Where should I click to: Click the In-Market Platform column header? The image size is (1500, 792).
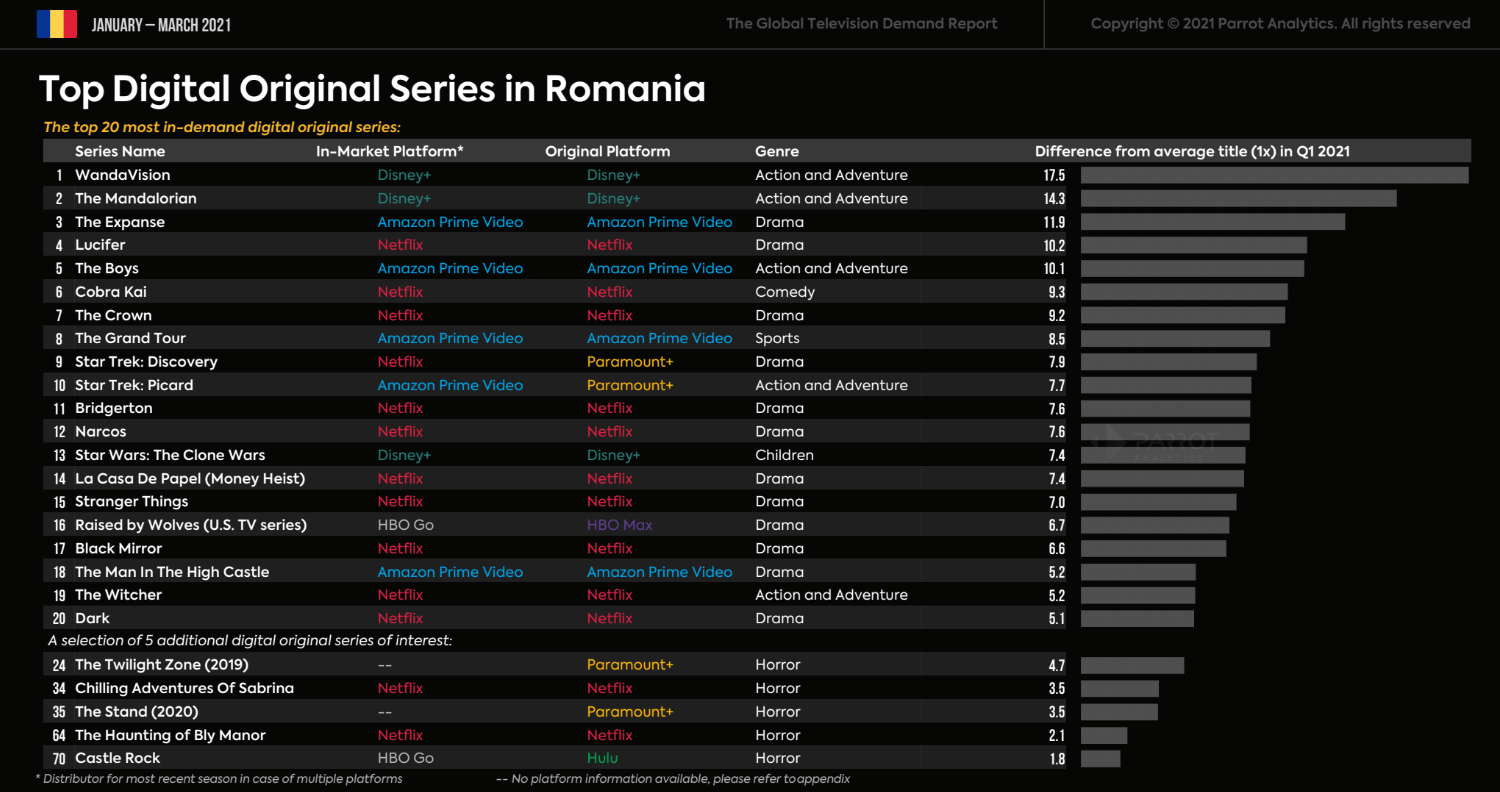[389, 151]
